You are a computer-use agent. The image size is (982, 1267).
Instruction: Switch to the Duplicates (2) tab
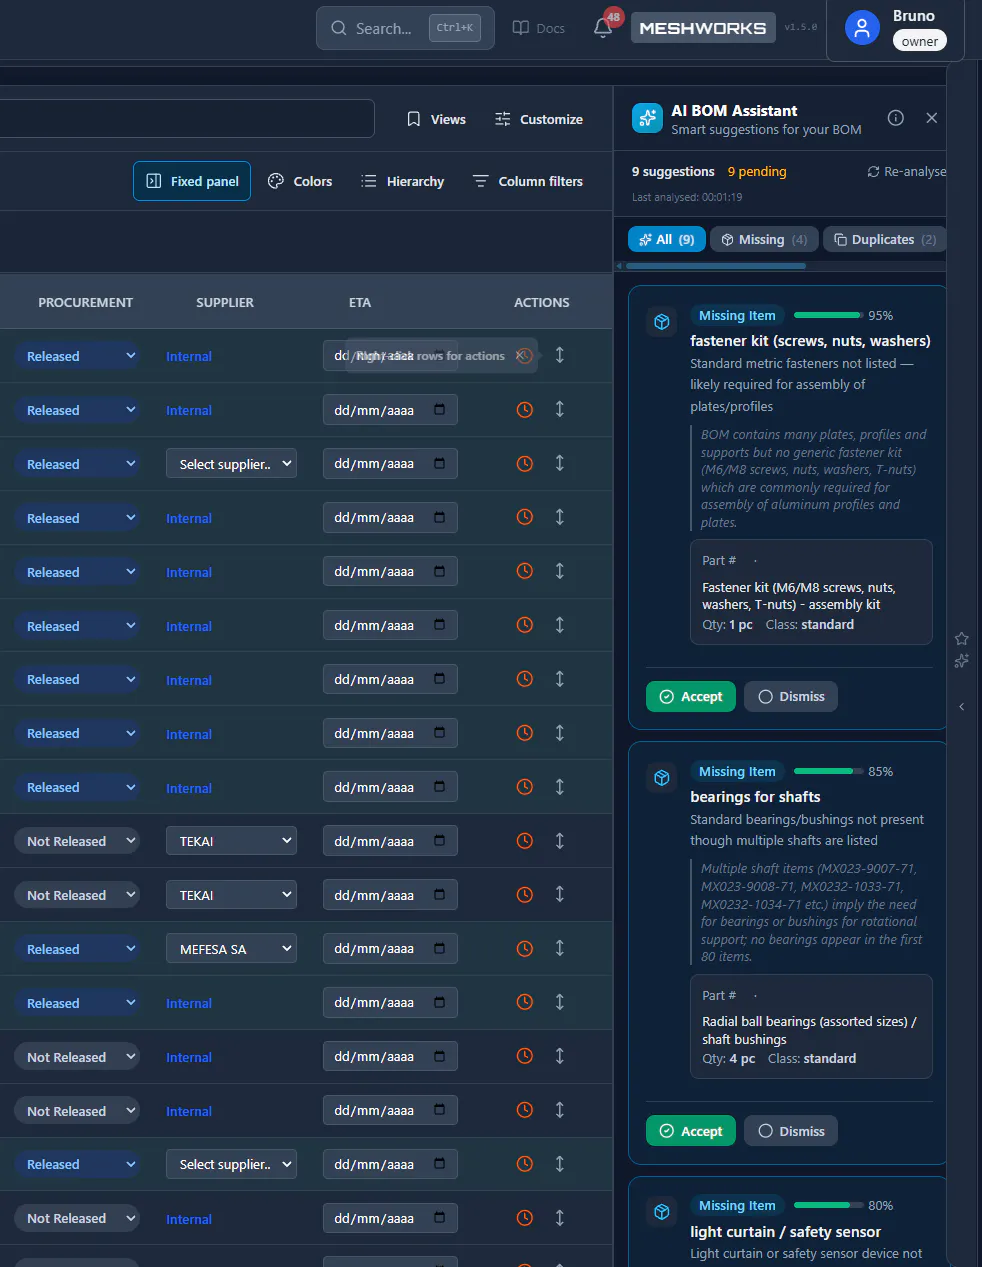[x=884, y=239]
